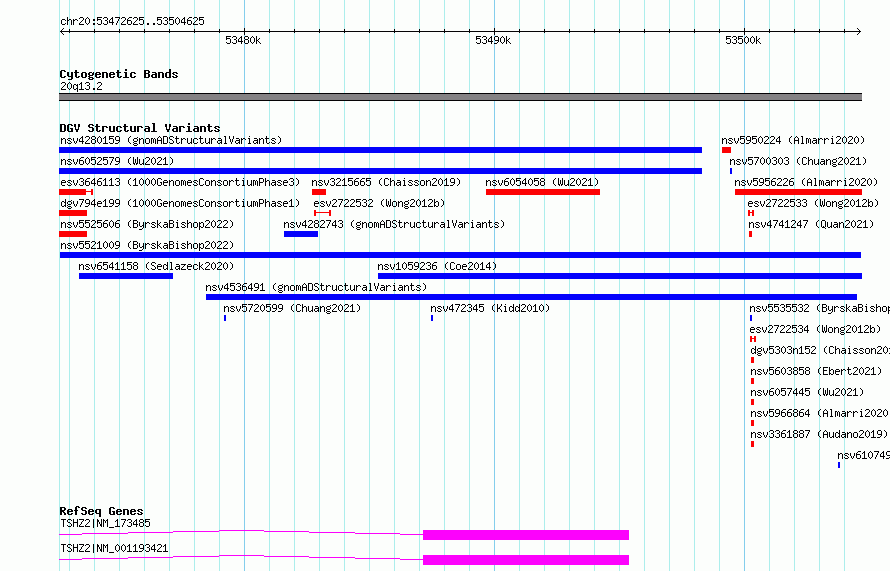Click the esv2722532 (Wong2012b) label

click(x=379, y=203)
